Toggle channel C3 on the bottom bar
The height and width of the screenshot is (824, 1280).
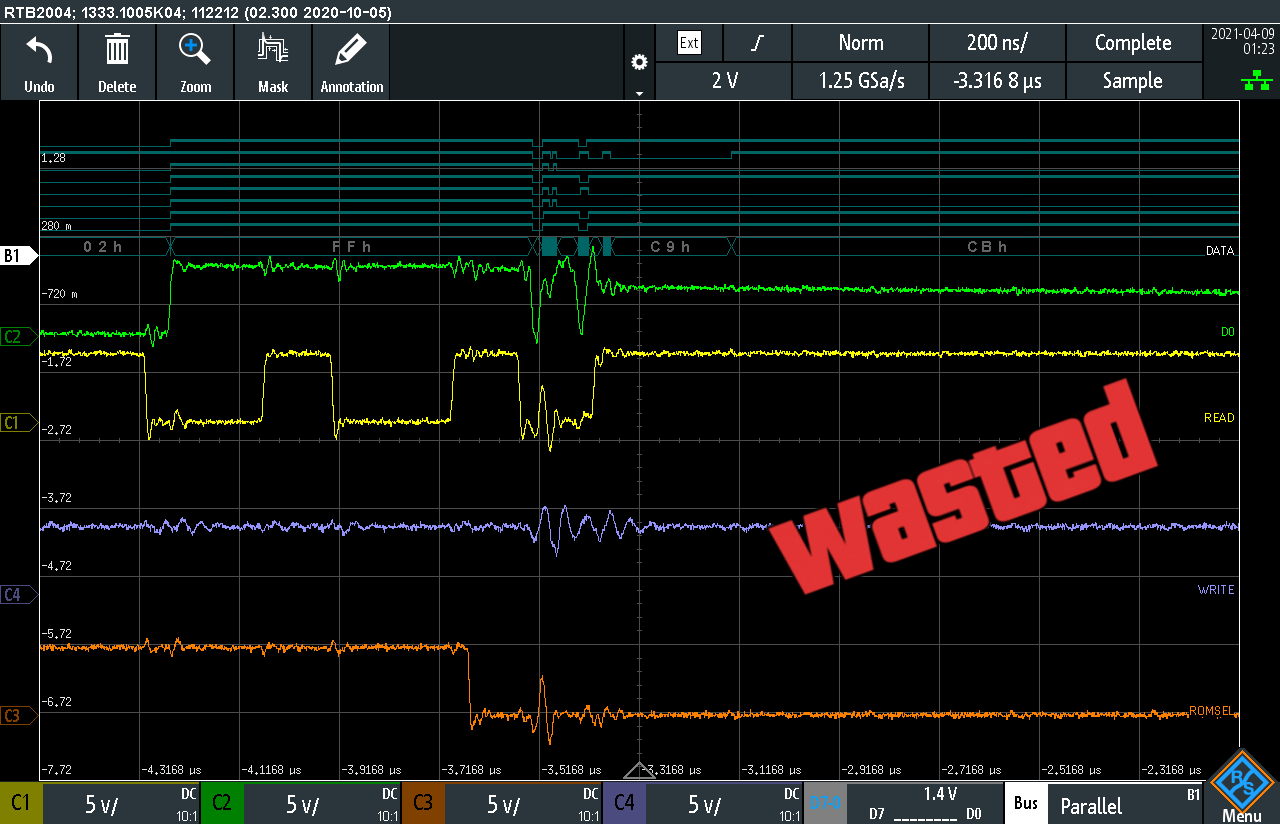point(422,804)
